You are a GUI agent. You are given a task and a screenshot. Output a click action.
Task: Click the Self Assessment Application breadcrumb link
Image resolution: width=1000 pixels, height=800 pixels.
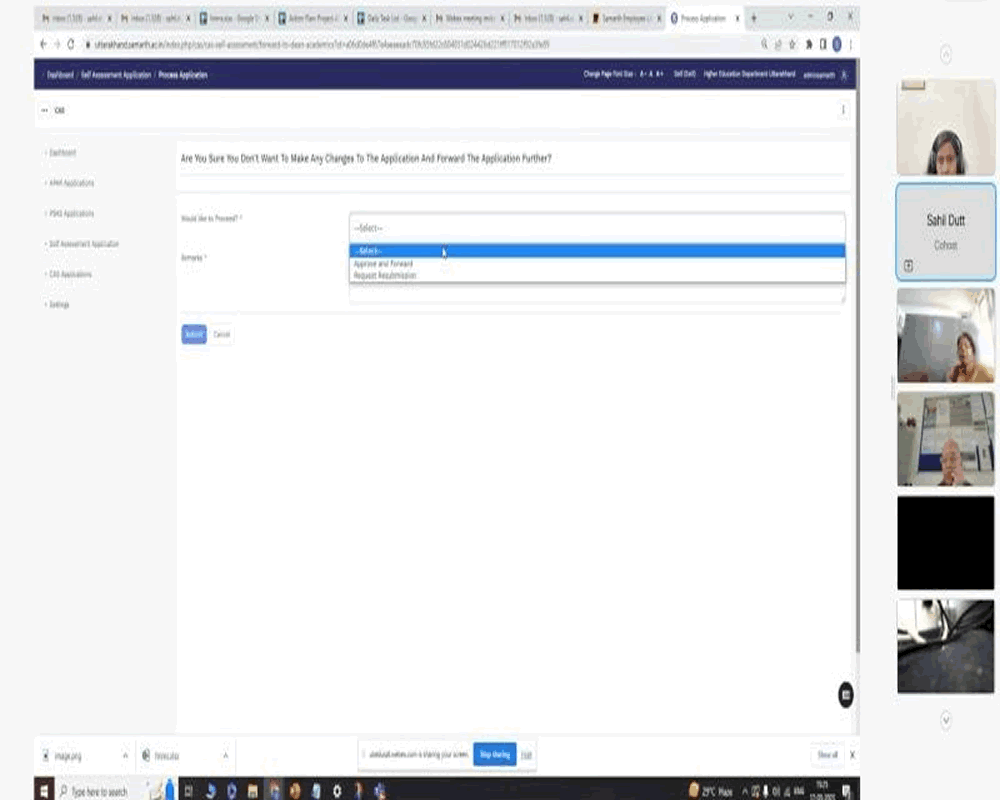(116, 75)
